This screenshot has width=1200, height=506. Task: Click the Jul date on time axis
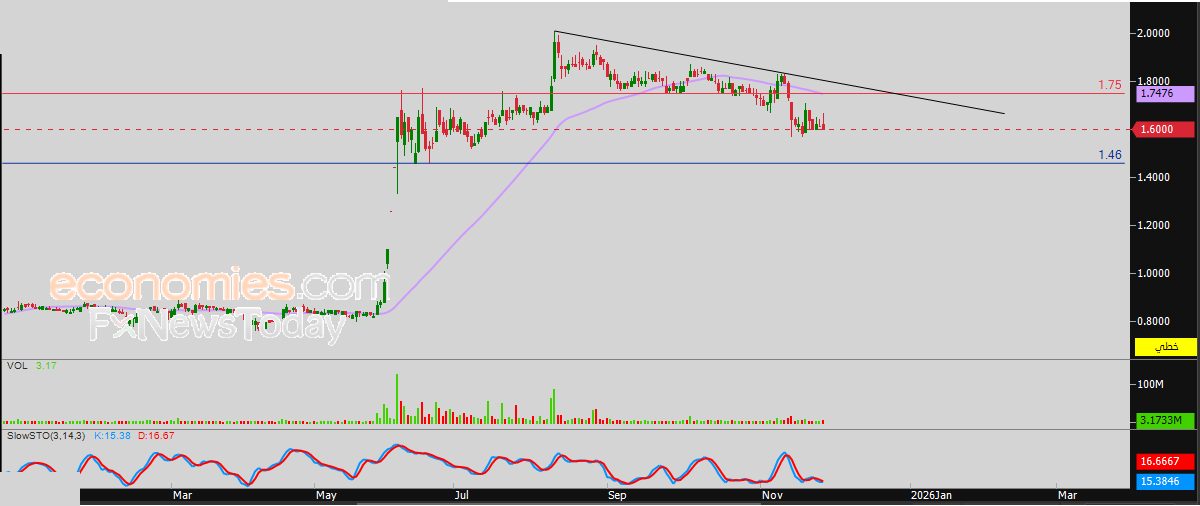(461, 495)
